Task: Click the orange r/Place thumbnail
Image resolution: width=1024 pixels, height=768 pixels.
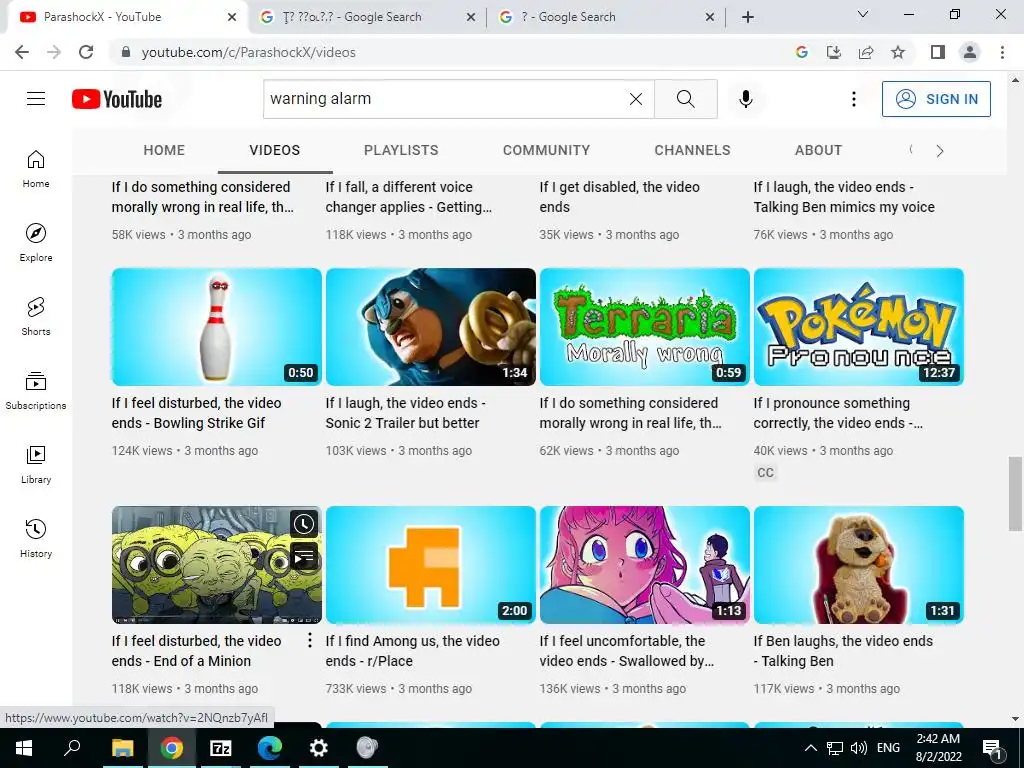Action: click(x=430, y=565)
